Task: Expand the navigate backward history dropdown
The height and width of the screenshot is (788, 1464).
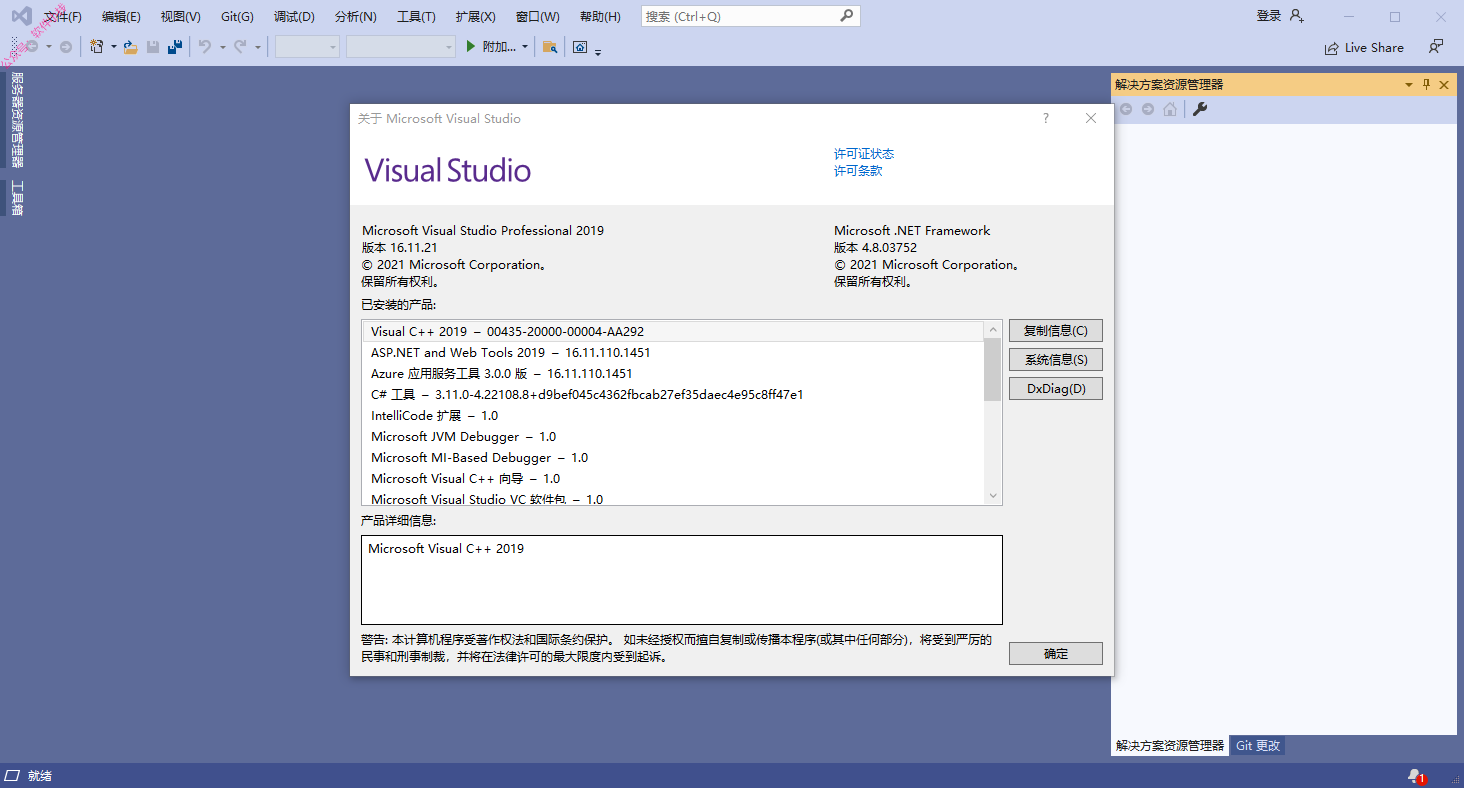Action: click(48, 47)
